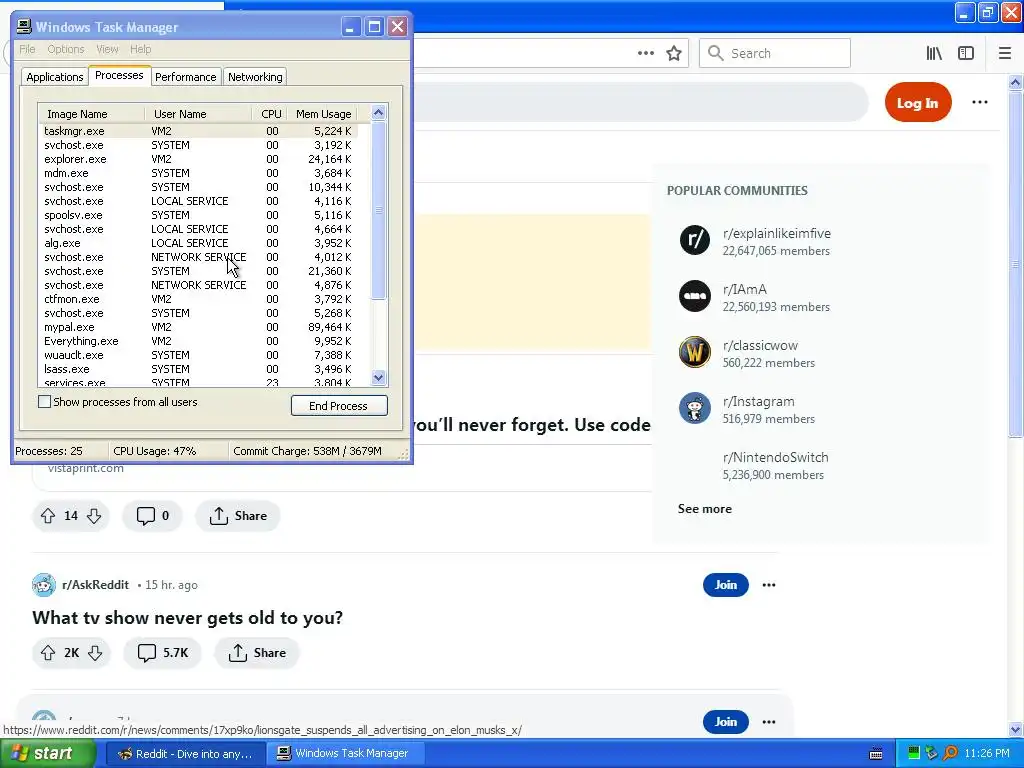Share the 'What tv show' post

click(257, 653)
